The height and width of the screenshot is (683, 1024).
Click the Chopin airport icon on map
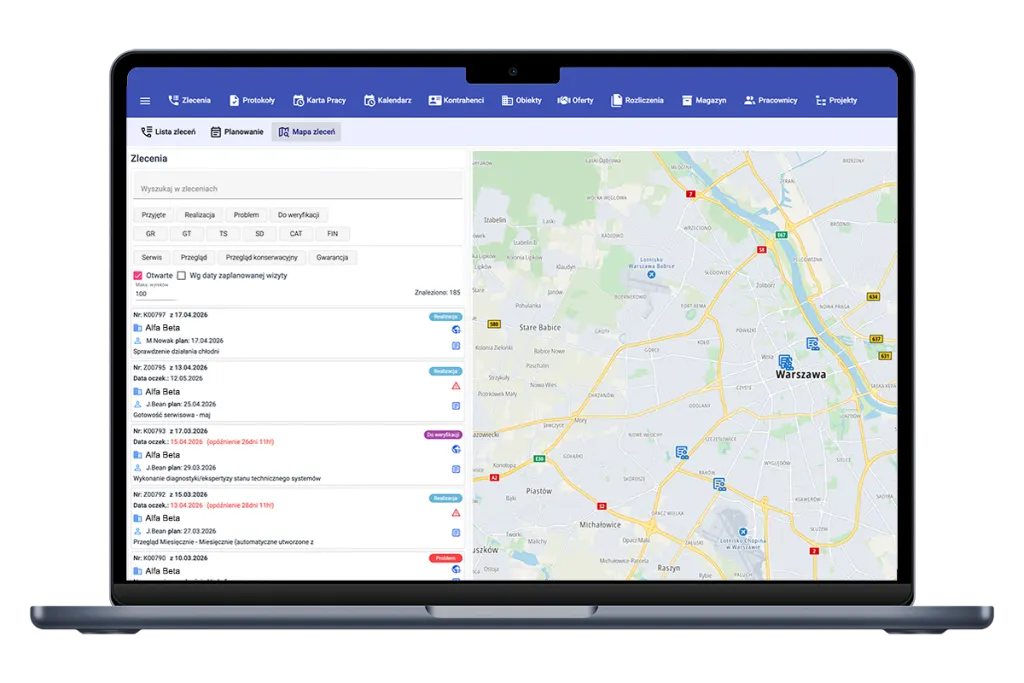(x=743, y=532)
